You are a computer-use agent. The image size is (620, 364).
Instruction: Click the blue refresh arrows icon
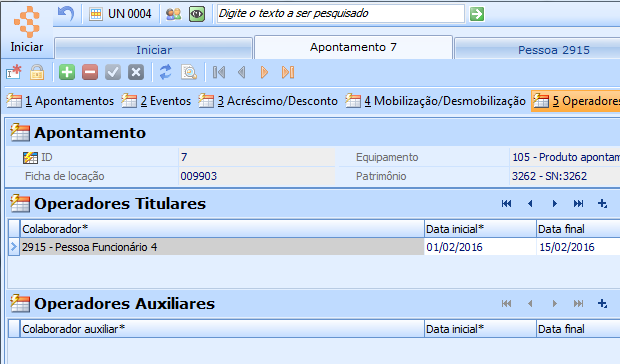(x=165, y=72)
